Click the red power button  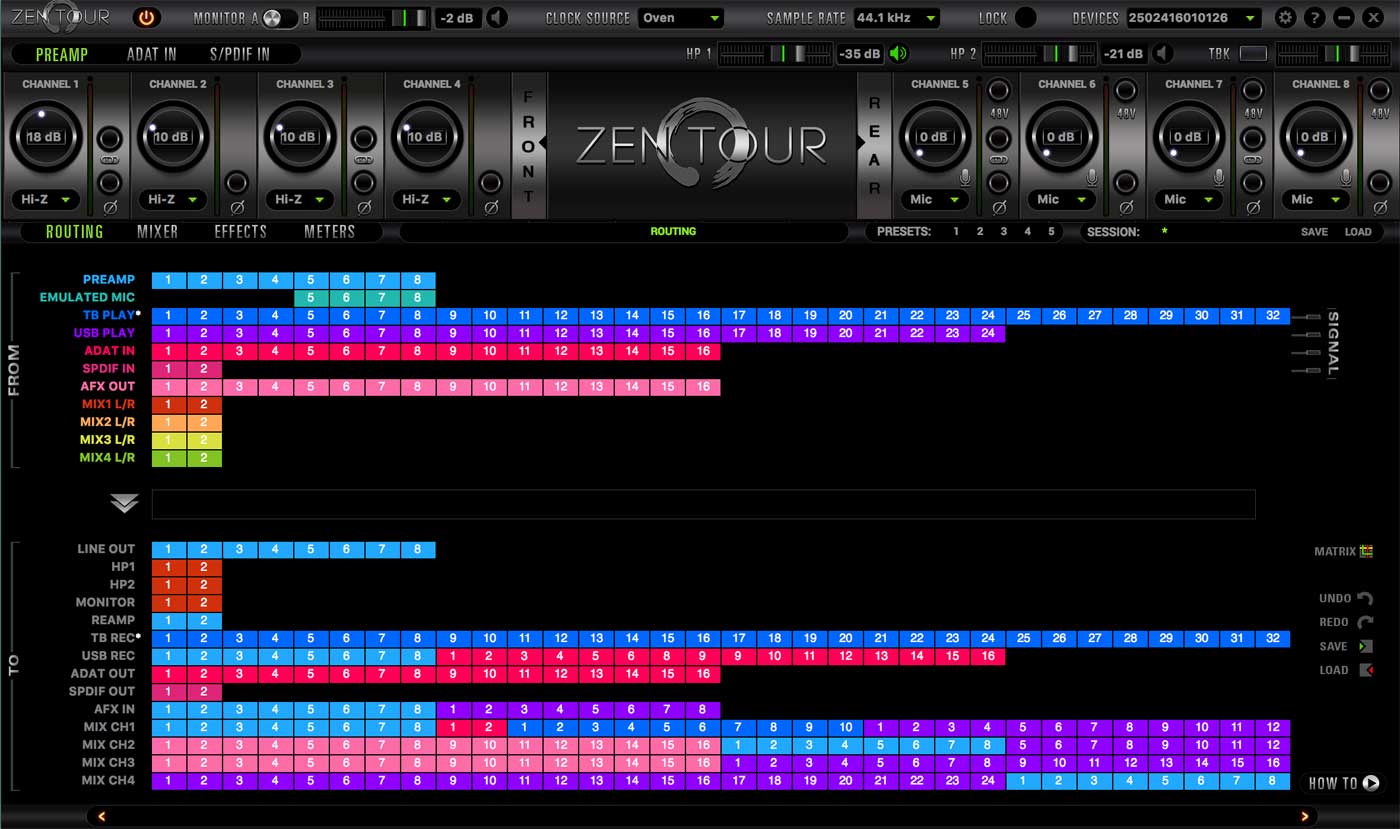pos(147,17)
